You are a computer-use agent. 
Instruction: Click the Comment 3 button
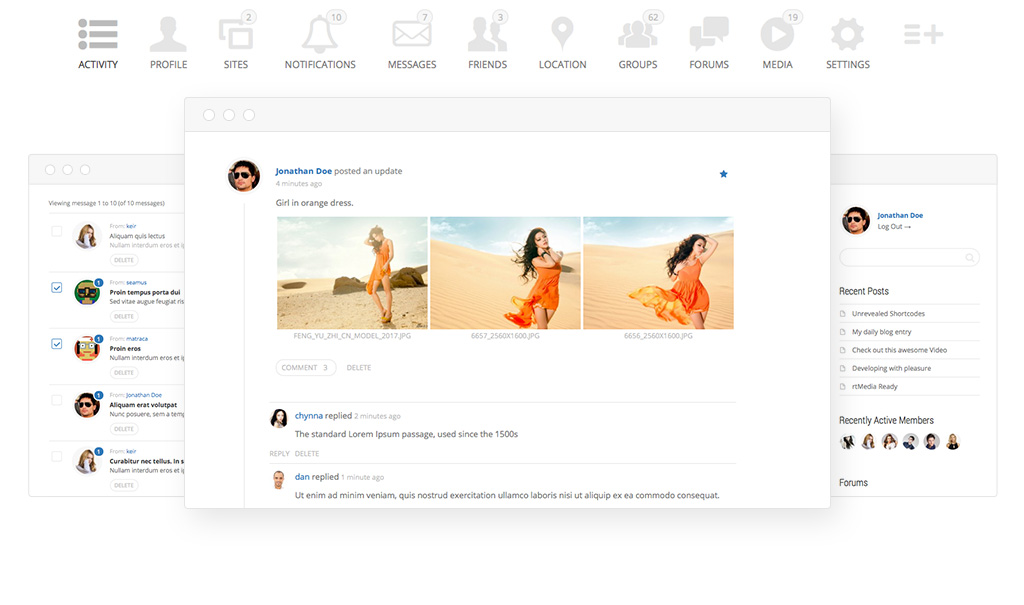tap(305, 368)
